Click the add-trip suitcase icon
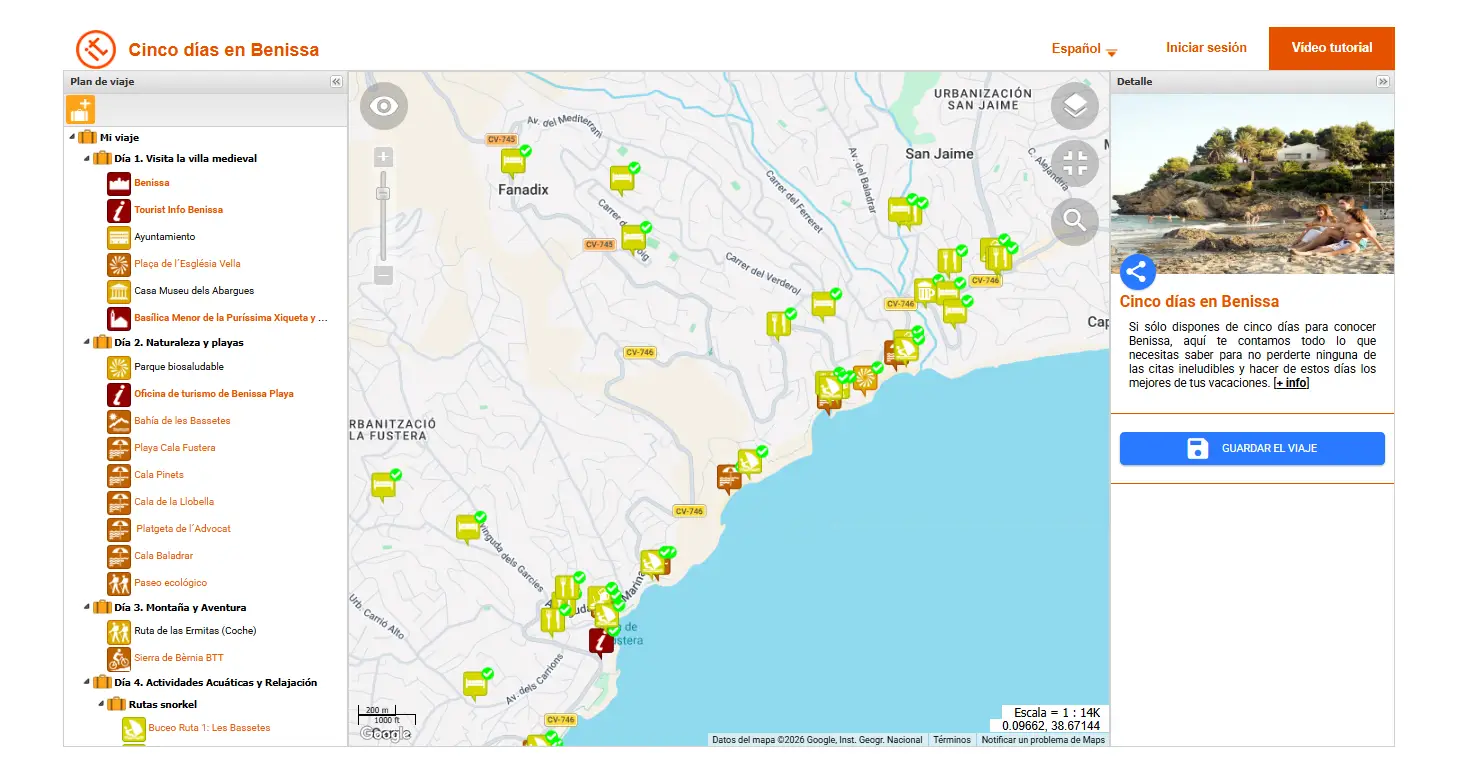1461x777 pixels. (80, 109)
